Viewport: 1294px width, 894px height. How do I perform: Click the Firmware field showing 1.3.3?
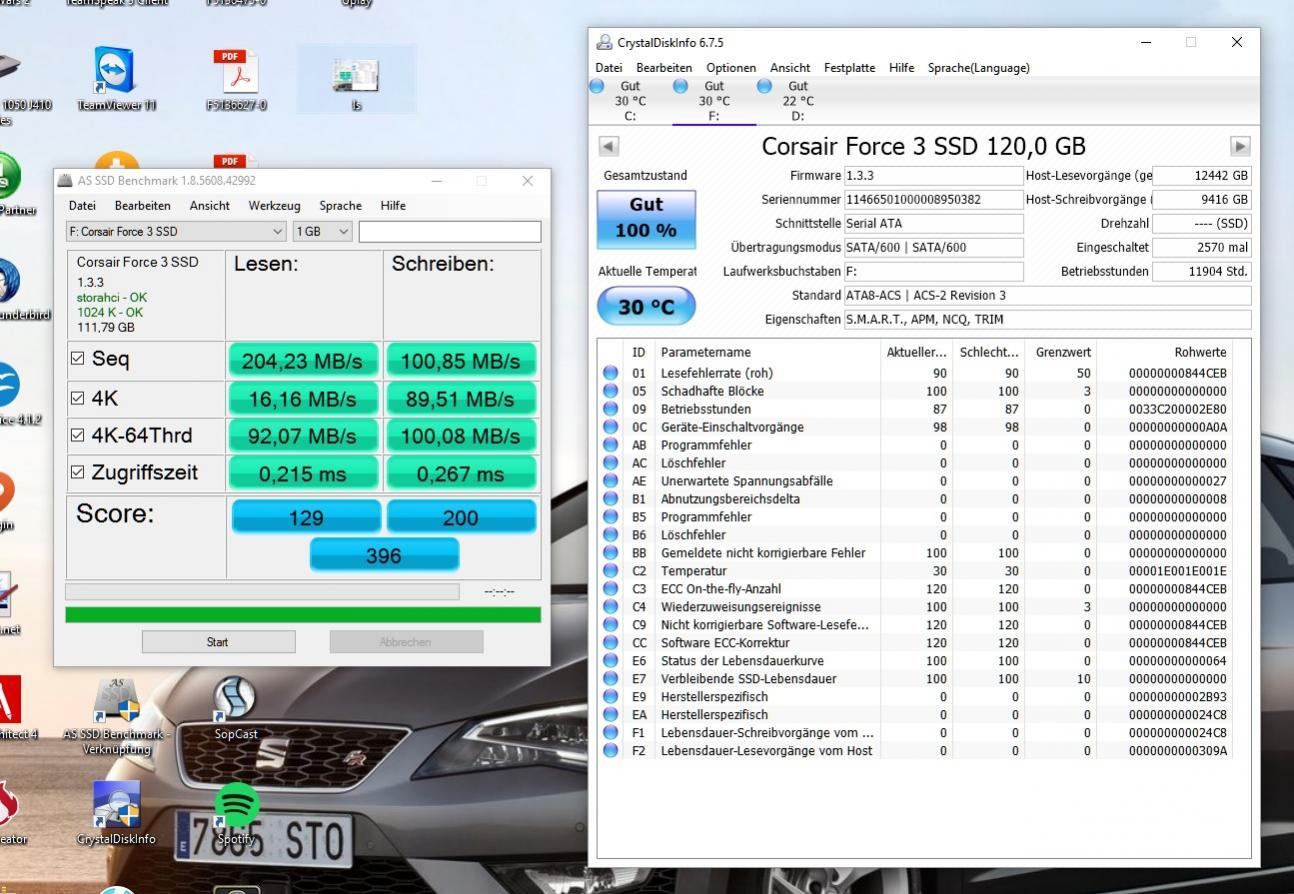(933, 176)
